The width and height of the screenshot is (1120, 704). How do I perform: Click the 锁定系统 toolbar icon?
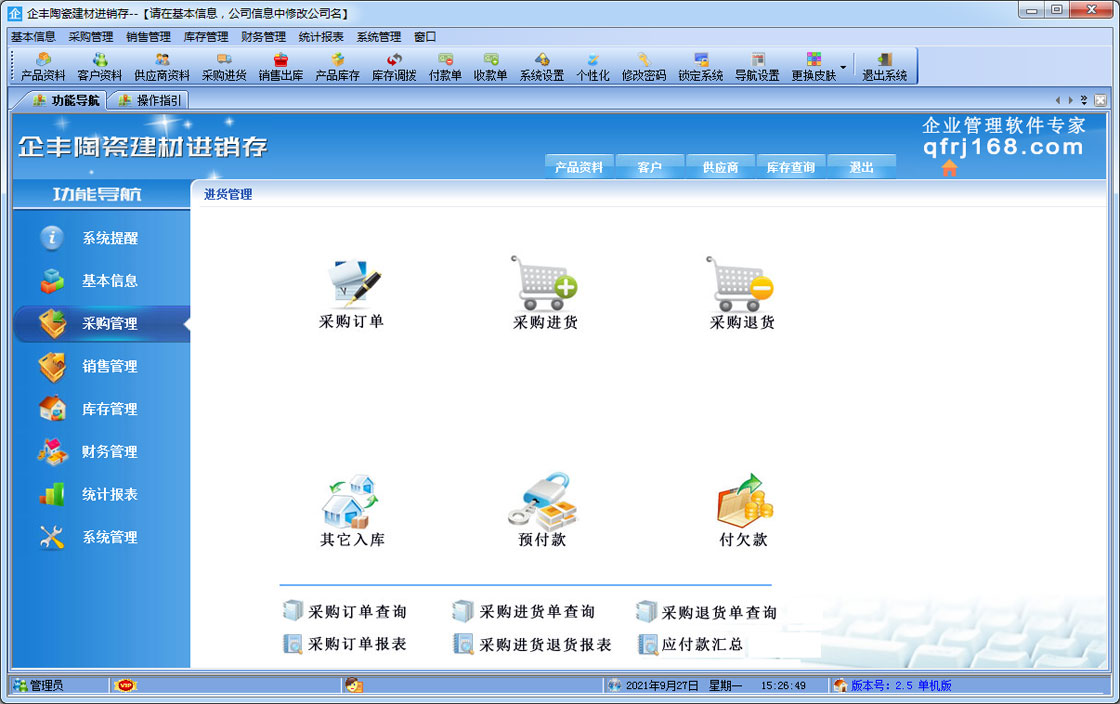tap(700, 67)
